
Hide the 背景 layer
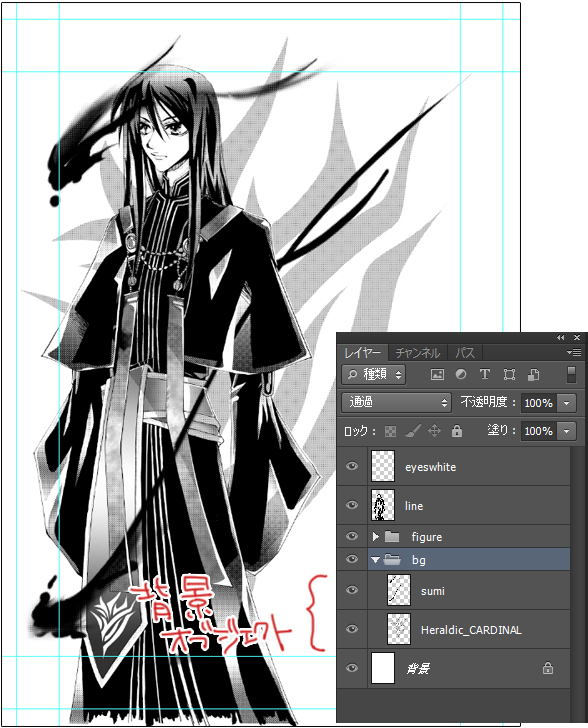tap(352, 668)
